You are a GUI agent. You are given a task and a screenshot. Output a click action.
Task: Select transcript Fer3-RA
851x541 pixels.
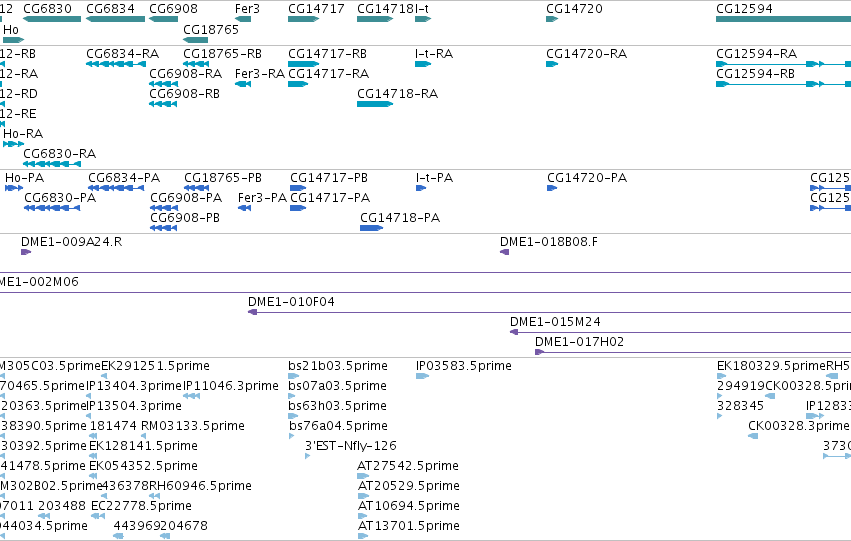pyautogui.click(x=243, y=84)
